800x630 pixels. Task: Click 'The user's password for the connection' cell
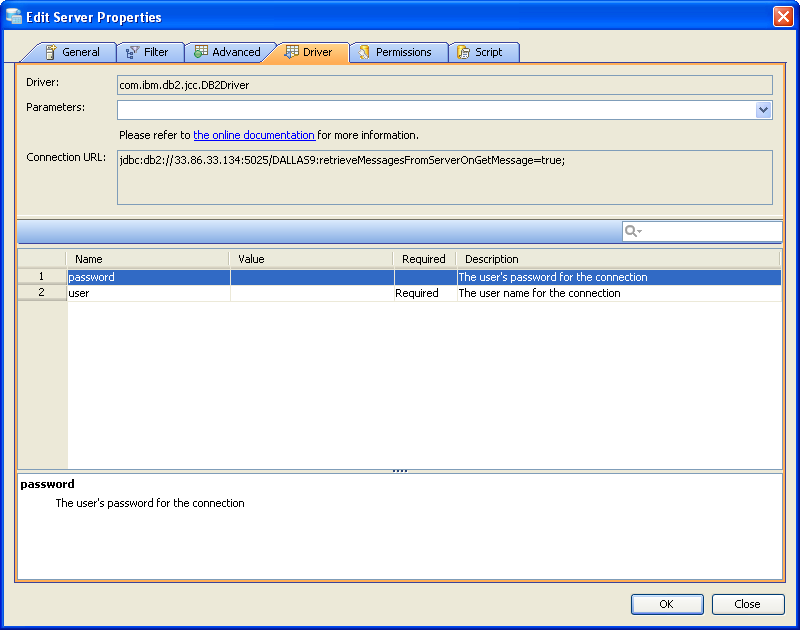point(619,277)
